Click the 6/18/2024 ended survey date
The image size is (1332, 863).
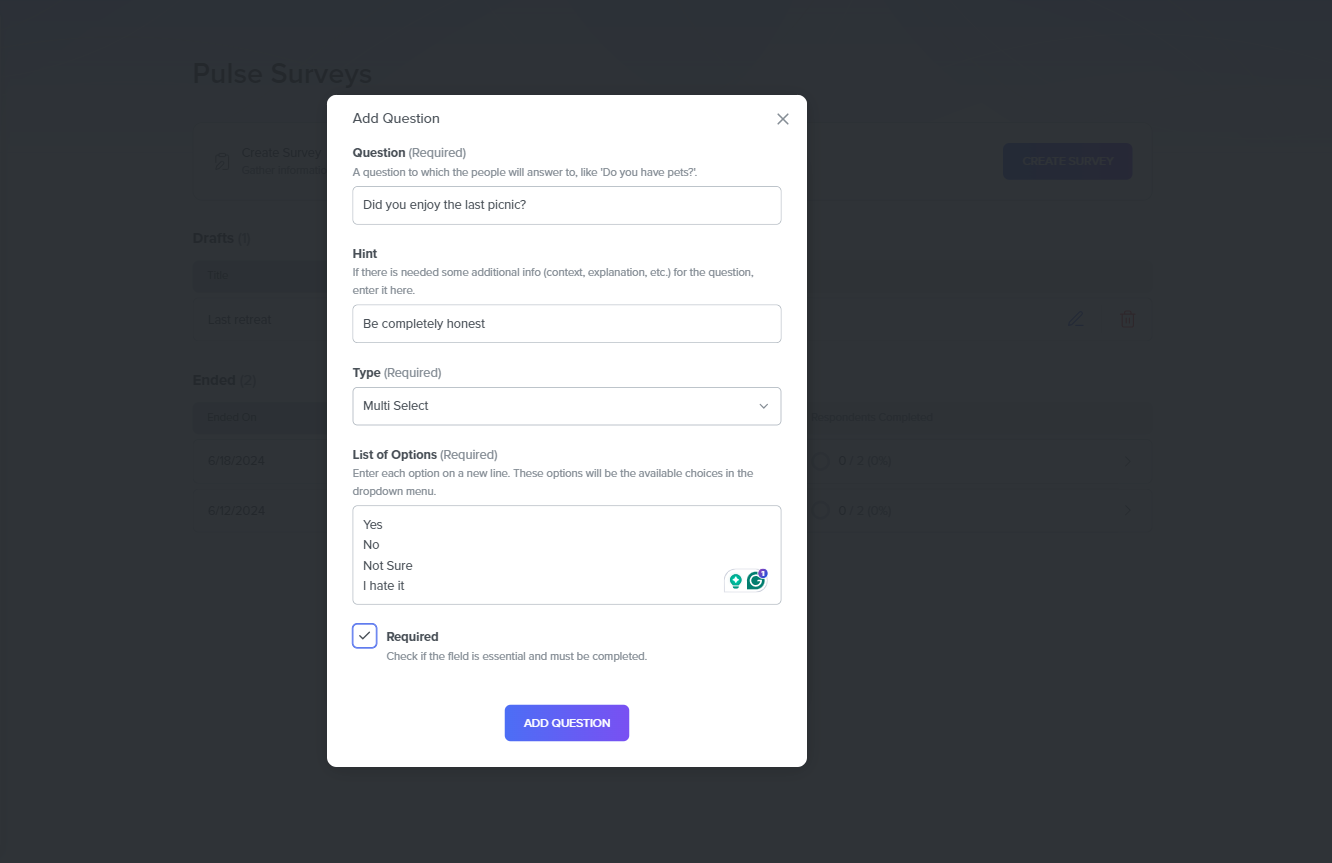(236, 461)
